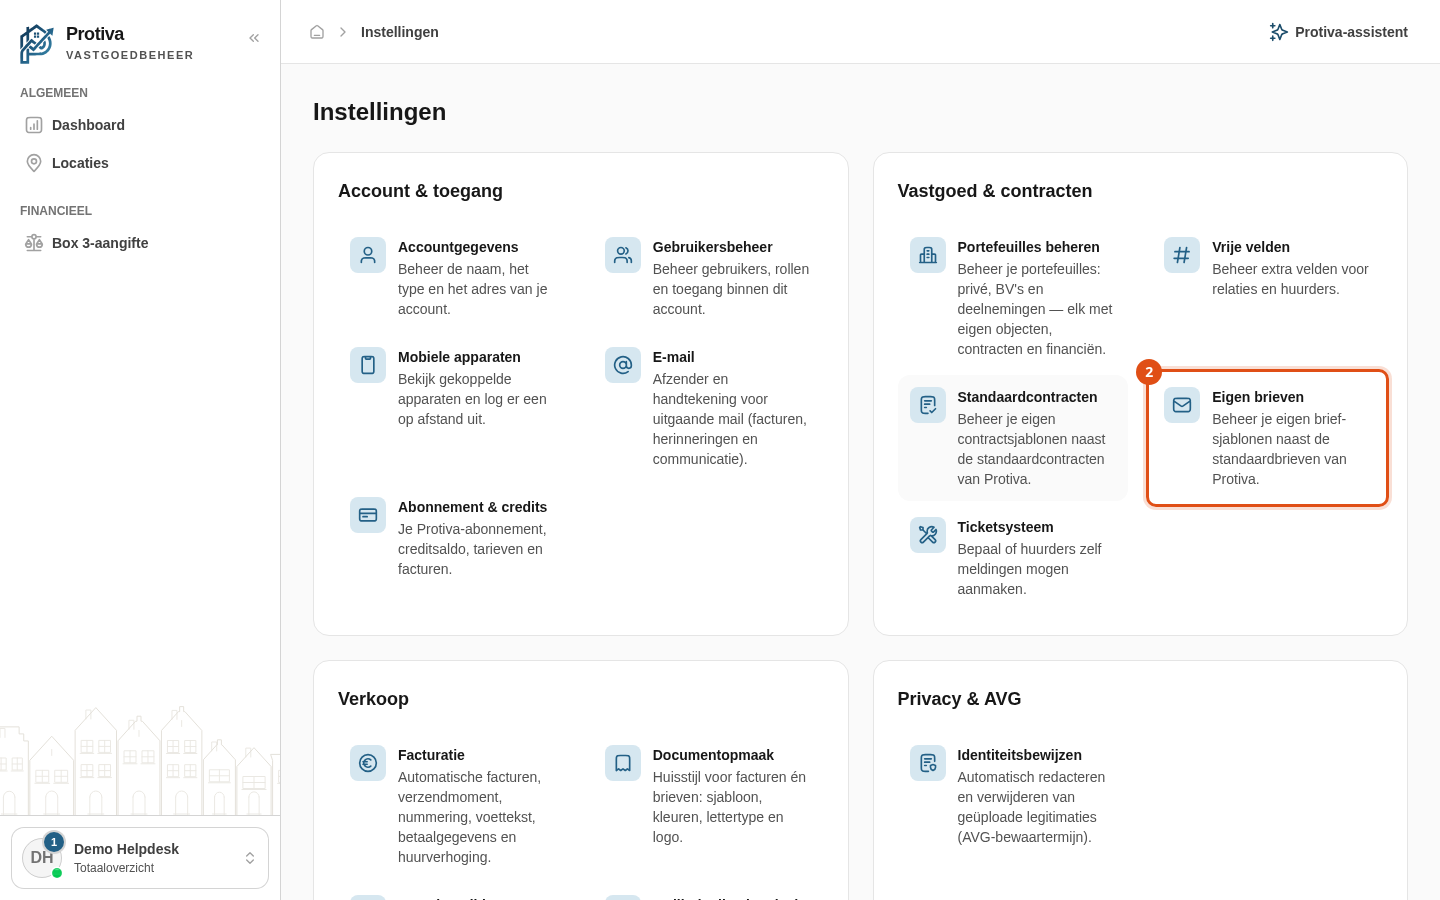Open the Abonnement & credits card icon
The width and height of the screenshot is (1440, 900).
click(368, 515)
